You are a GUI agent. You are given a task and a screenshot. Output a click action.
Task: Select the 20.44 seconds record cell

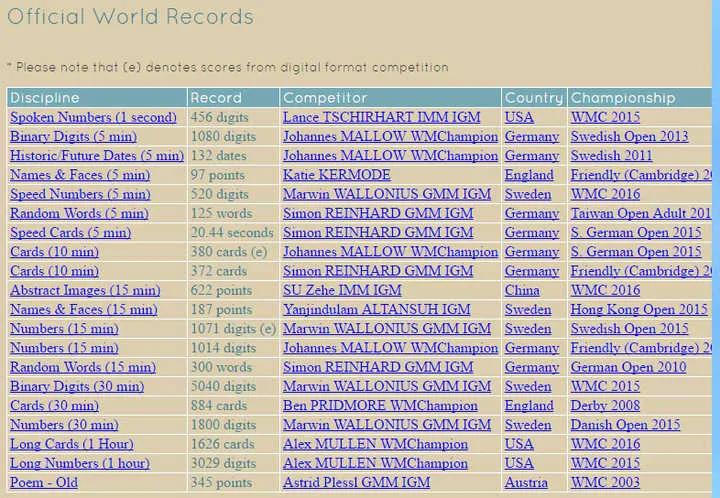[232, 233]
